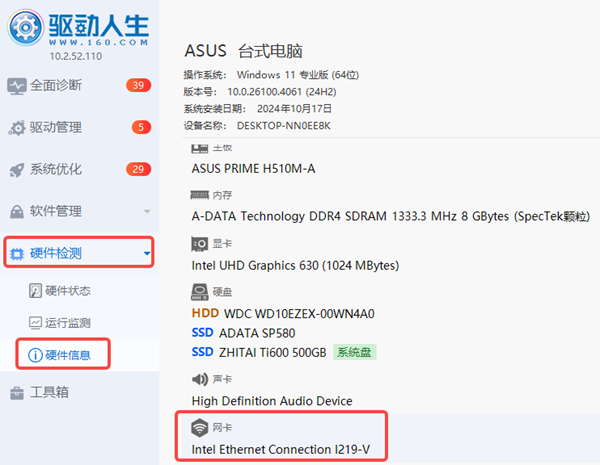
Task: Click the 系统优化 rocket icon
Action: pyautogui.click(x=17, y=170)
